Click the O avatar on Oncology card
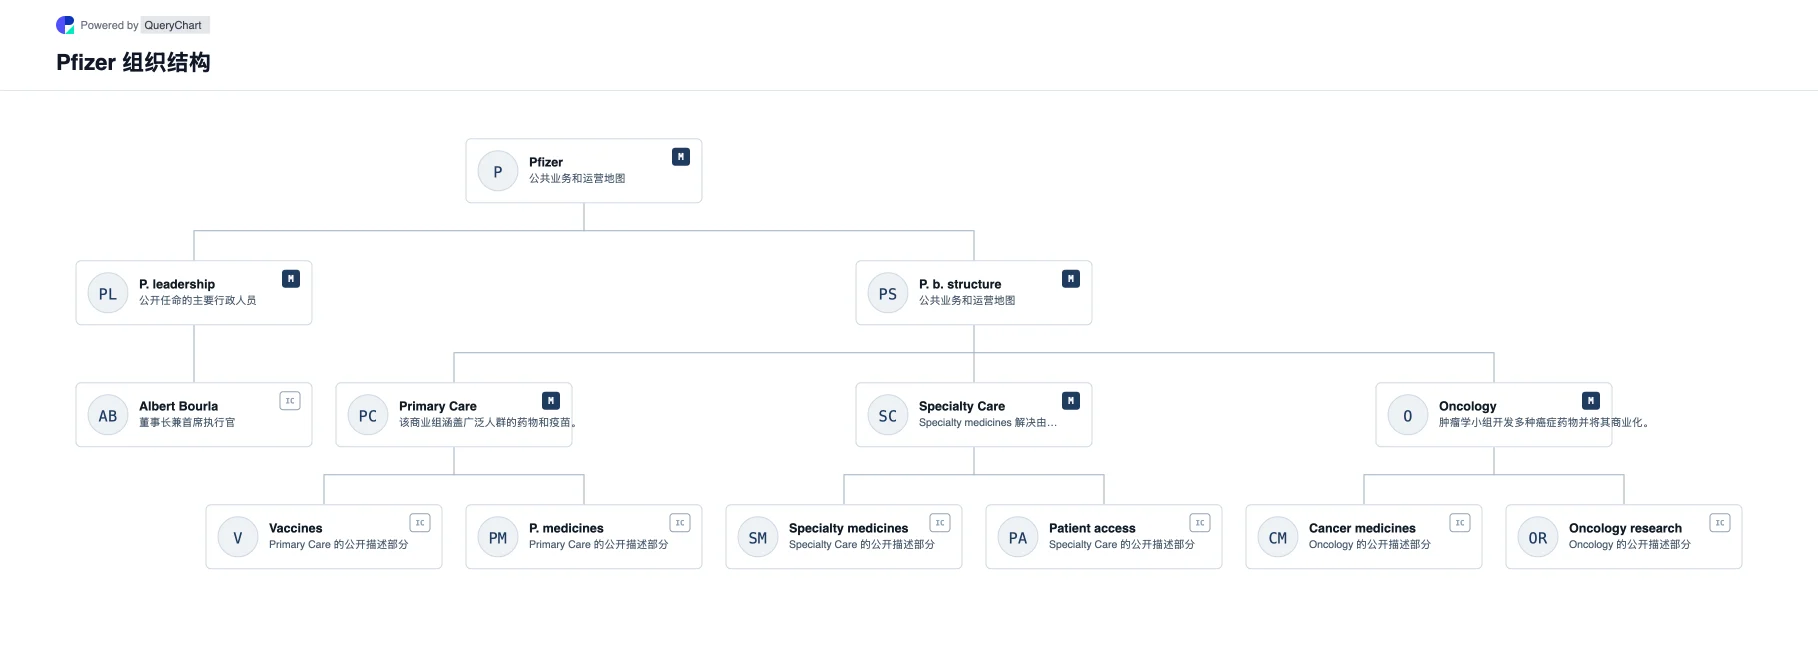The width and height of the screenshot is (1818, 658). coord(1408,415)
